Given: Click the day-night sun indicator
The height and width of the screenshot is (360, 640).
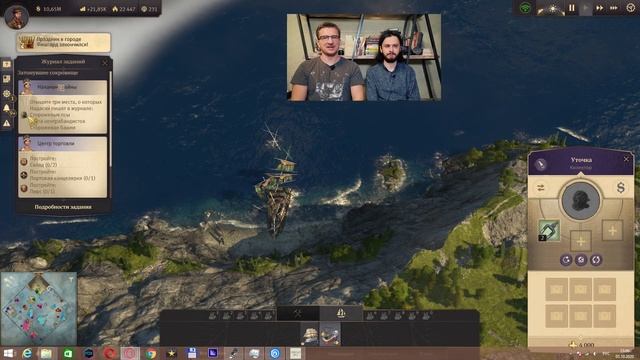Looking at the screenshot, I should [x=551, y=9].
